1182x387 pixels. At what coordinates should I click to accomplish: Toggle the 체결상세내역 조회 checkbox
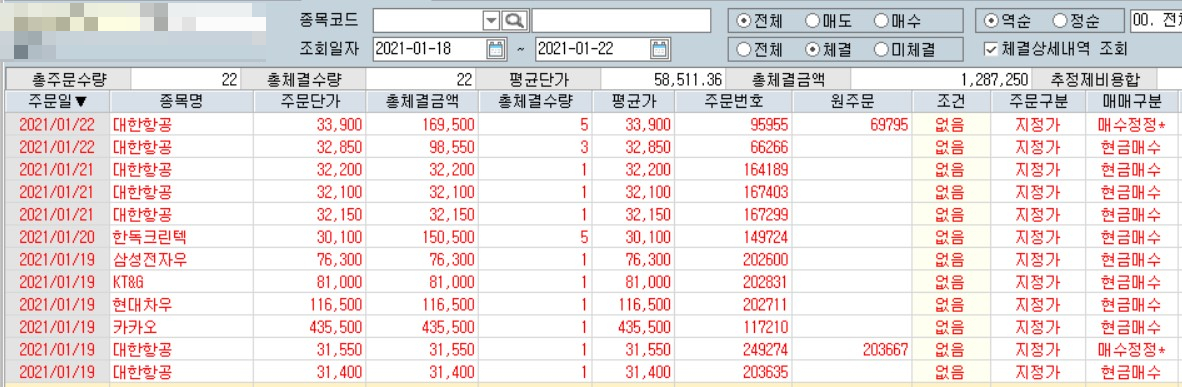pyautogui.click(x=992, y=50)
